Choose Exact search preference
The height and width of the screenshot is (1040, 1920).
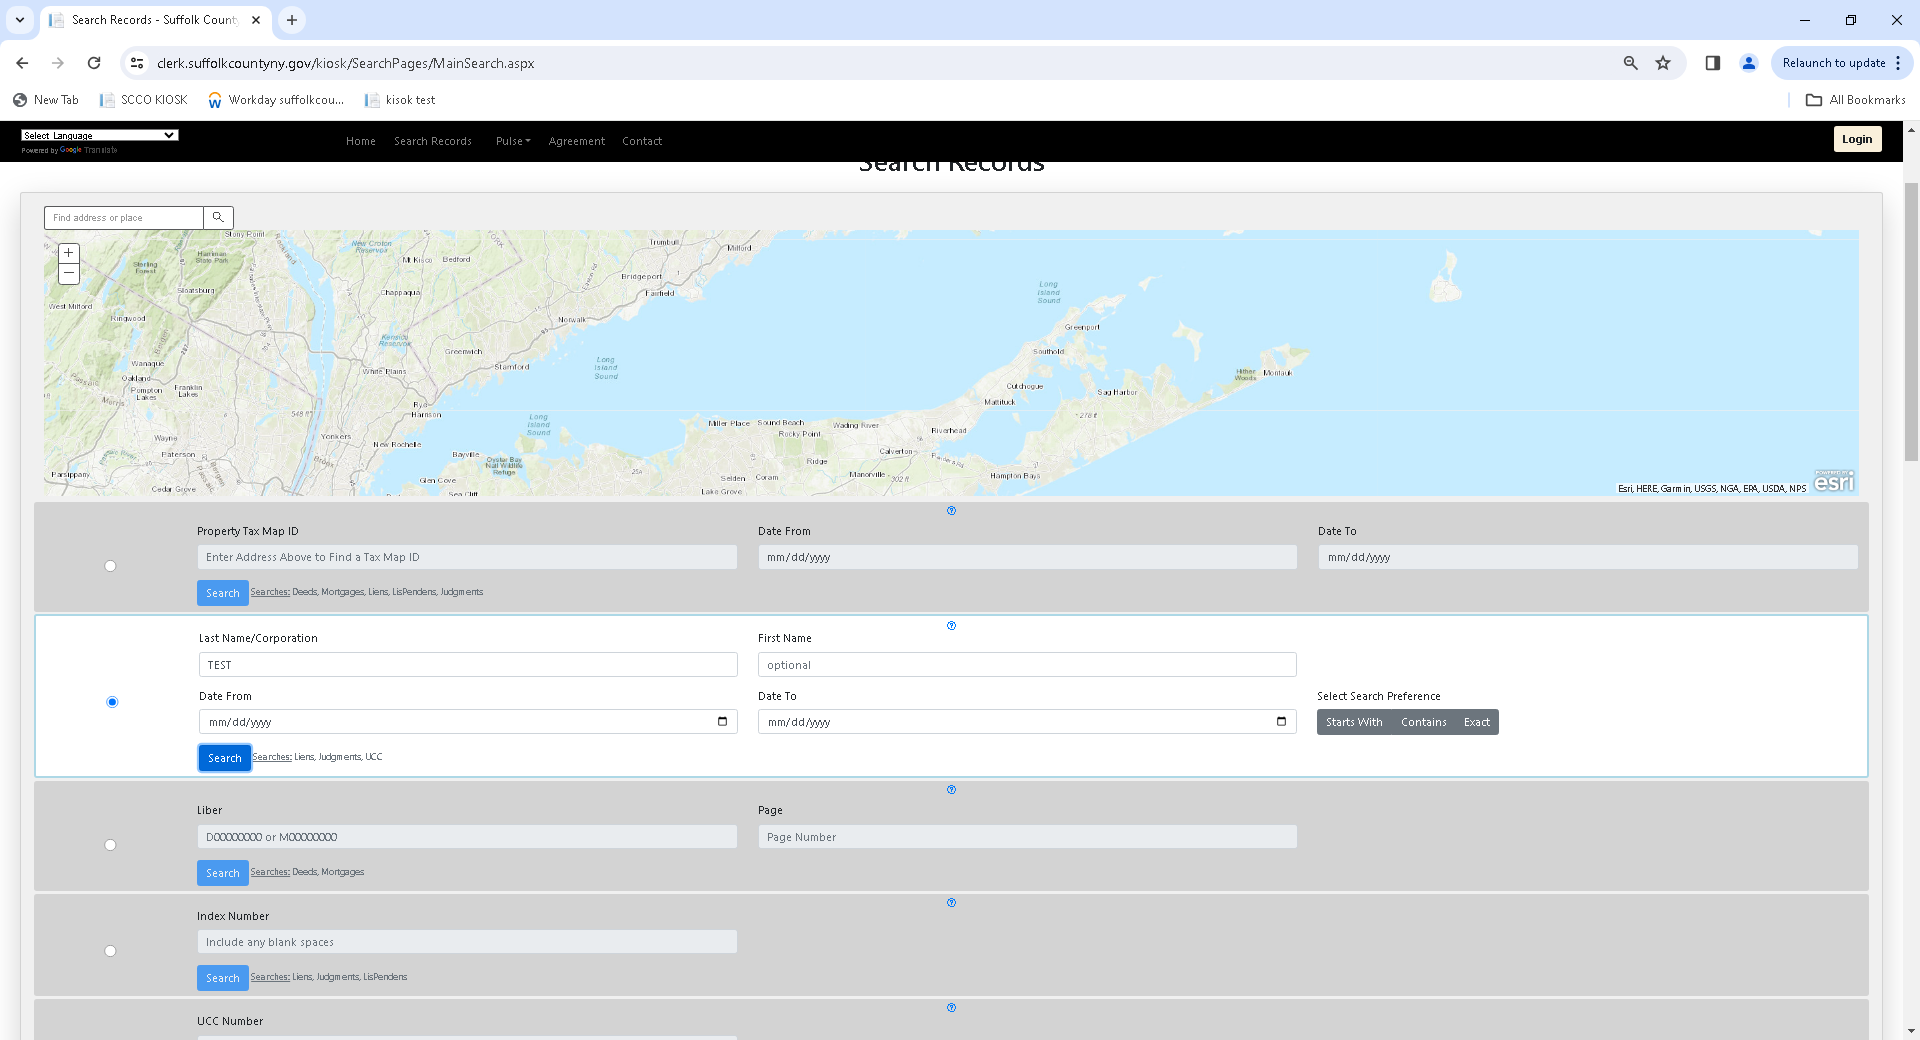click(1477, 722)
